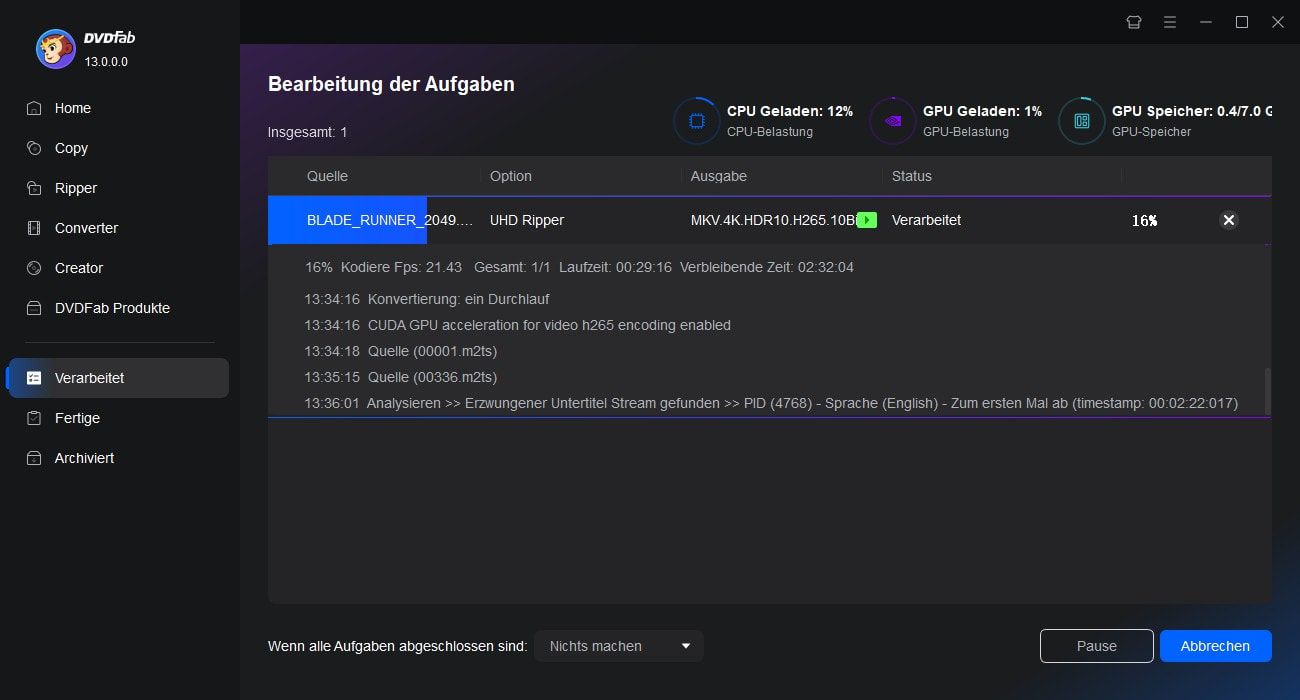
Task: Click the 16% progress value in row
Action: click(x=1144, y=221)
